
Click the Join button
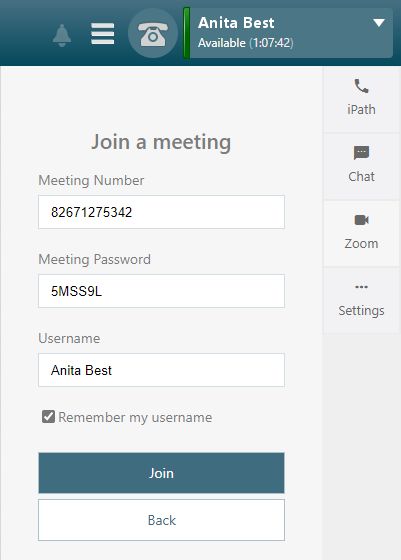(x=161, y=473)
